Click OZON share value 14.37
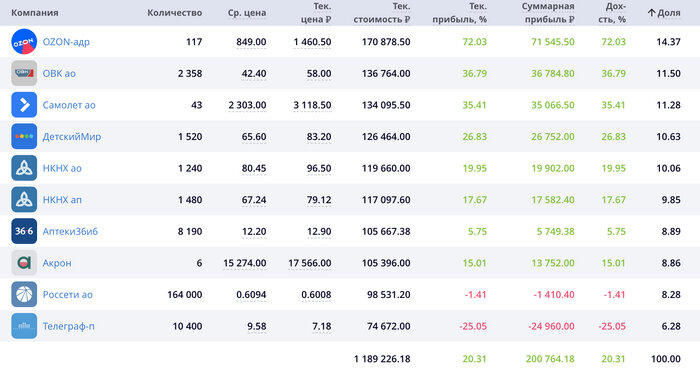Viewport: 700px width, 374px height. [x=668, y=42]
